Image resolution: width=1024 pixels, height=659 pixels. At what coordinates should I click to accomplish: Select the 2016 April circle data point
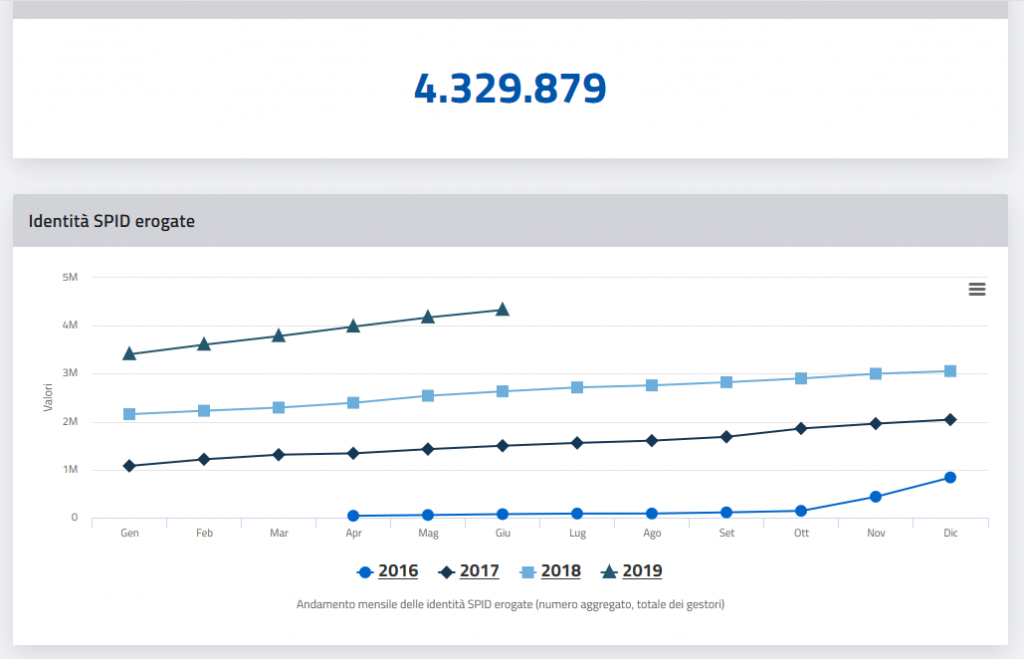[354, 516]
